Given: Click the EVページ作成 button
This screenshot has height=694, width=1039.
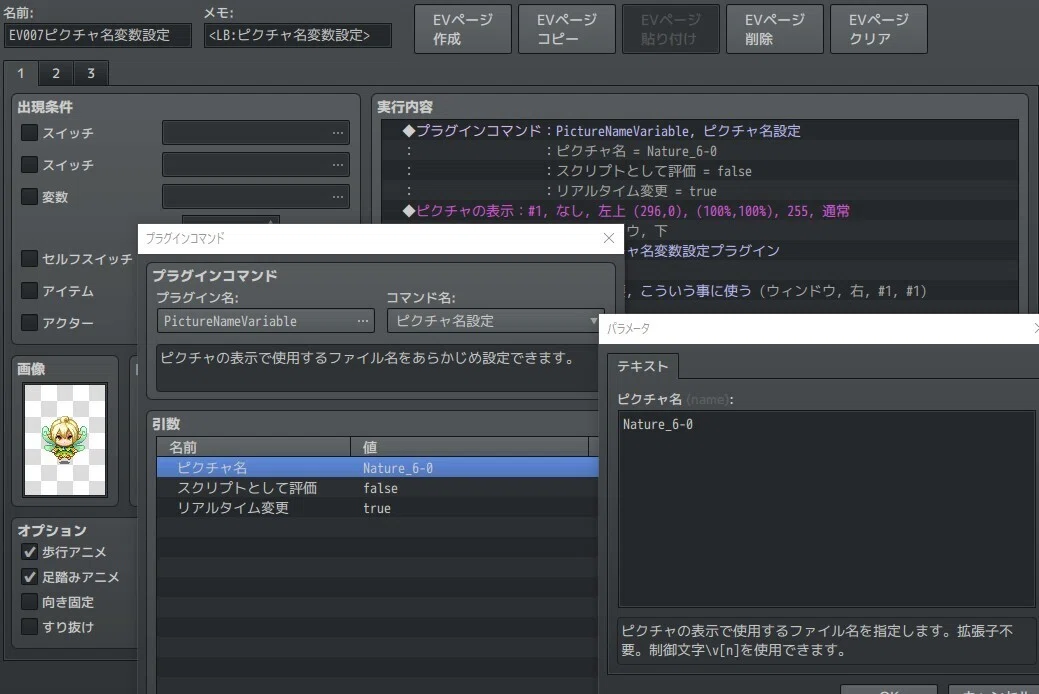Looking at the screenshot, I should pos(463,29).
